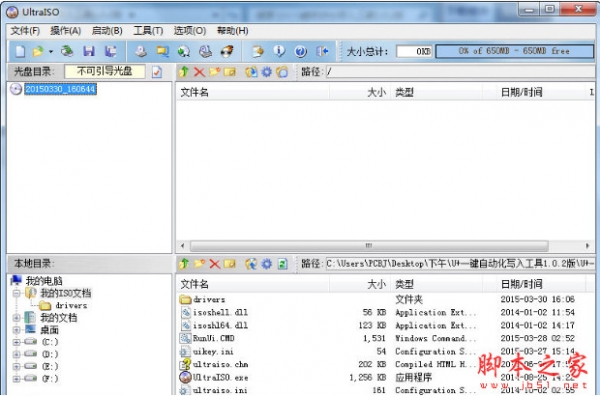600x396 pixels.
Task: Select the isoshell.dll file row
Action: 384,313
